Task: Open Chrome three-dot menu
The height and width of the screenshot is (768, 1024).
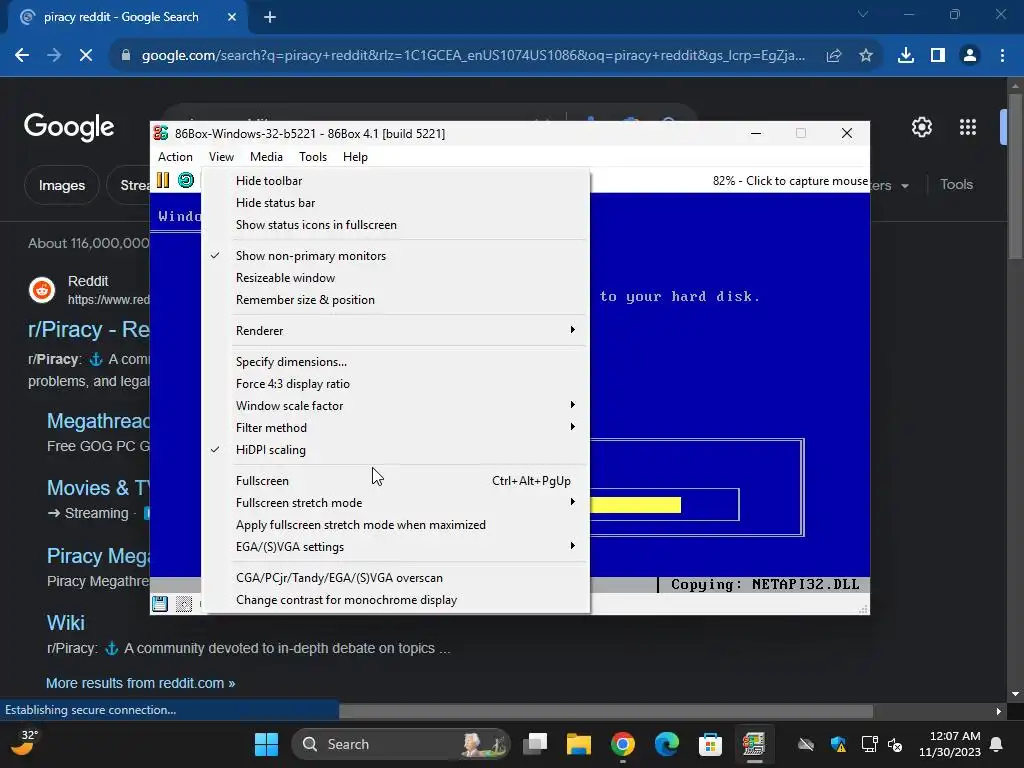Action: 1002,56
